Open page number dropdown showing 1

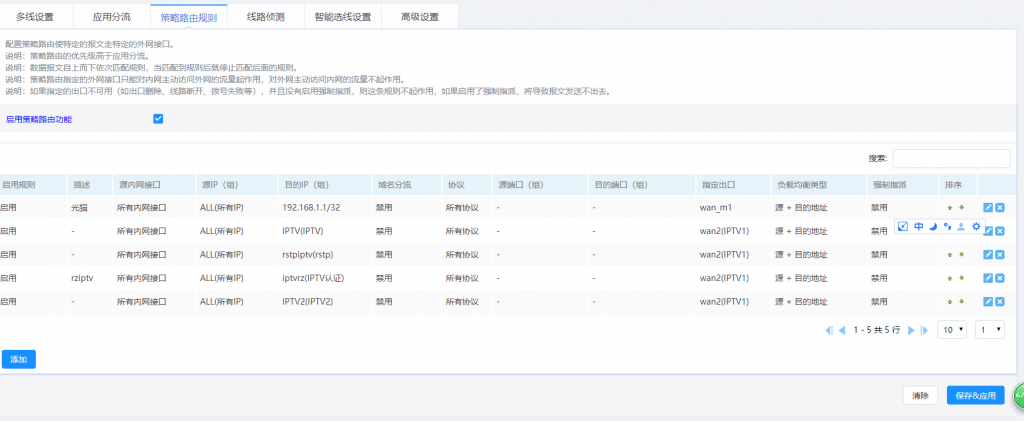pos(990,329)
